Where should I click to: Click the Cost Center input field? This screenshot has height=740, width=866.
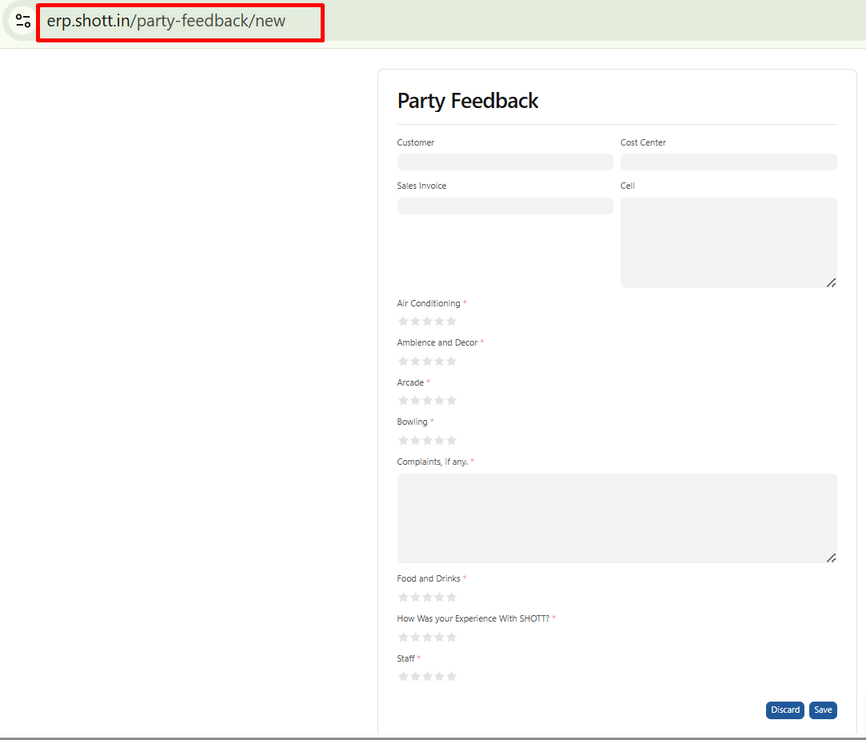[728, 162]
